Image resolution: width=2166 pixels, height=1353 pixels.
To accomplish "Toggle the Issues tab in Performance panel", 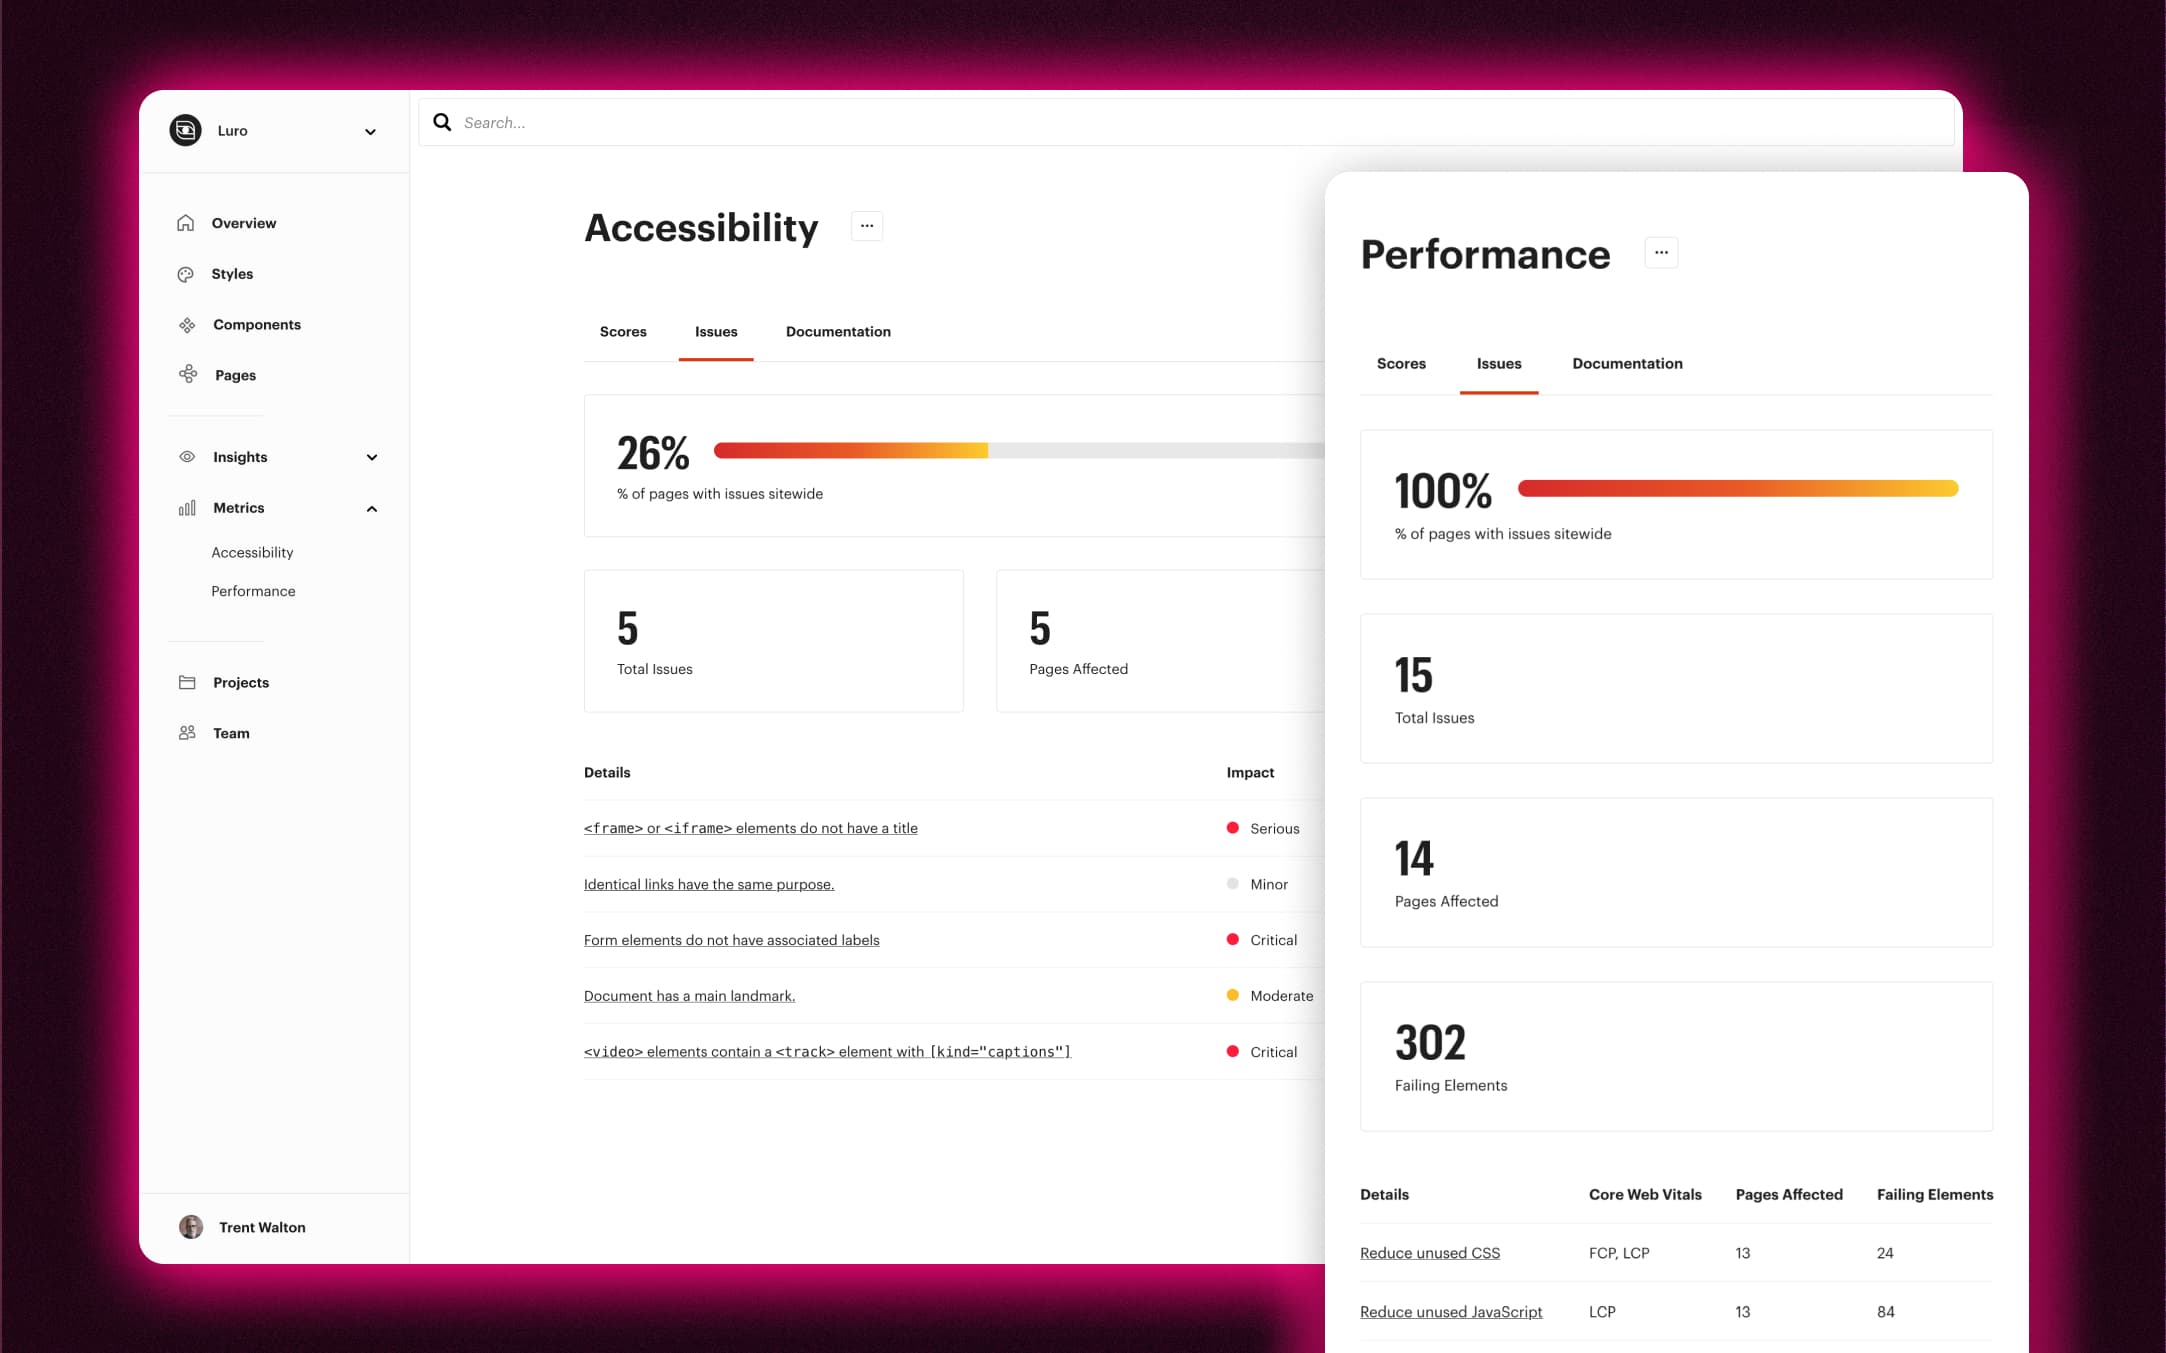I will pos(1499,363).
